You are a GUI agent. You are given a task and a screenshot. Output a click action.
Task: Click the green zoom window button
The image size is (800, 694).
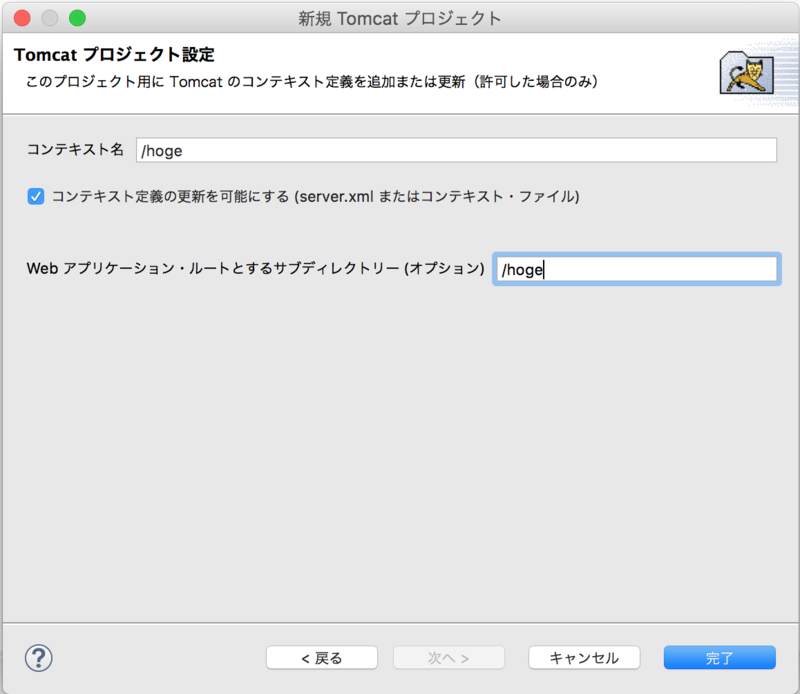(x=78, y=18)
